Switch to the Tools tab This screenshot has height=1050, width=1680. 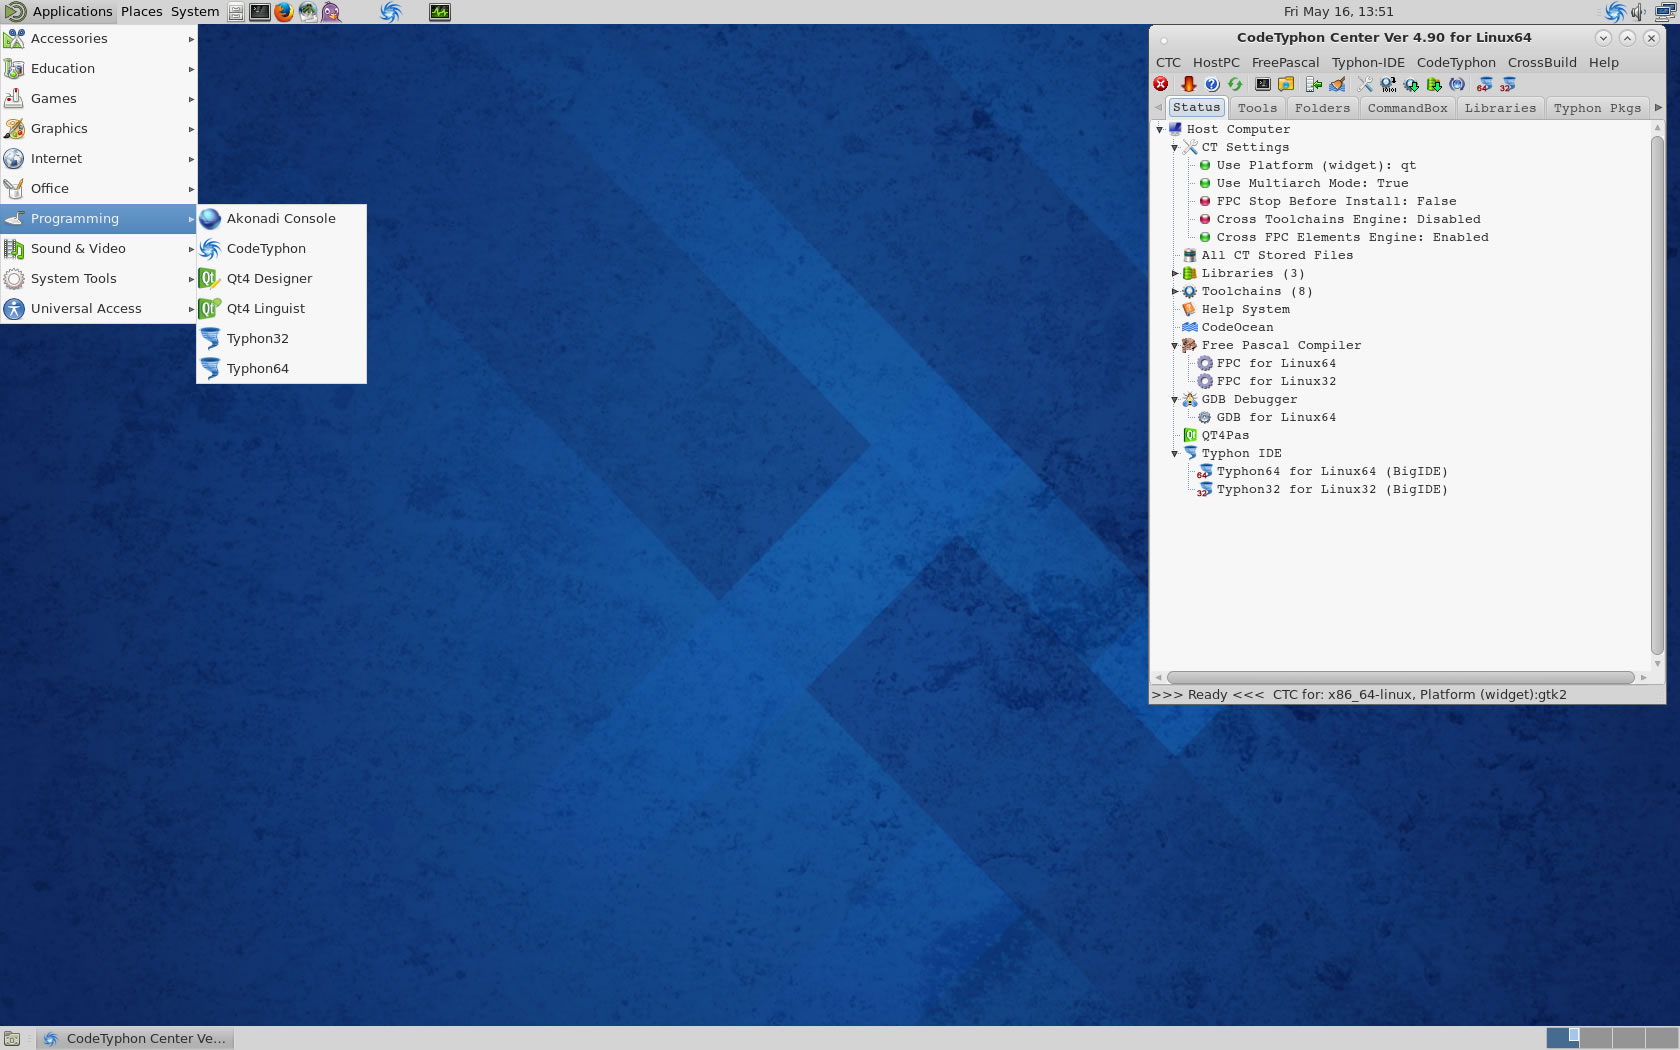1257,108
